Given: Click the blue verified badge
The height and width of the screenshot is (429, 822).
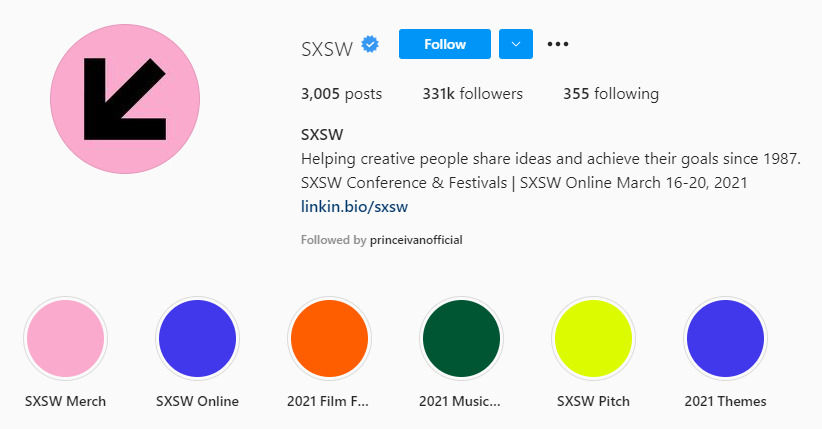Looking at the screenshot, I should tap(370, 45).
